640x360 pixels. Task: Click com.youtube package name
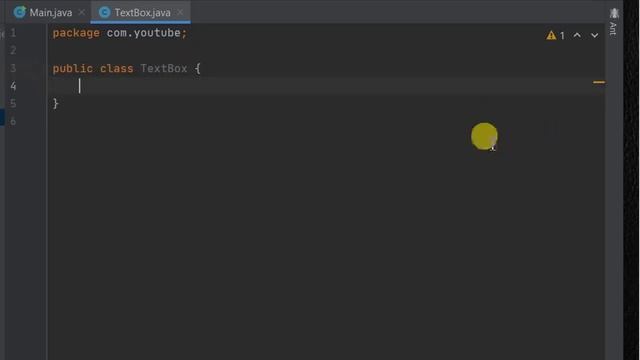pyautogui.click(x=144, y=33)
